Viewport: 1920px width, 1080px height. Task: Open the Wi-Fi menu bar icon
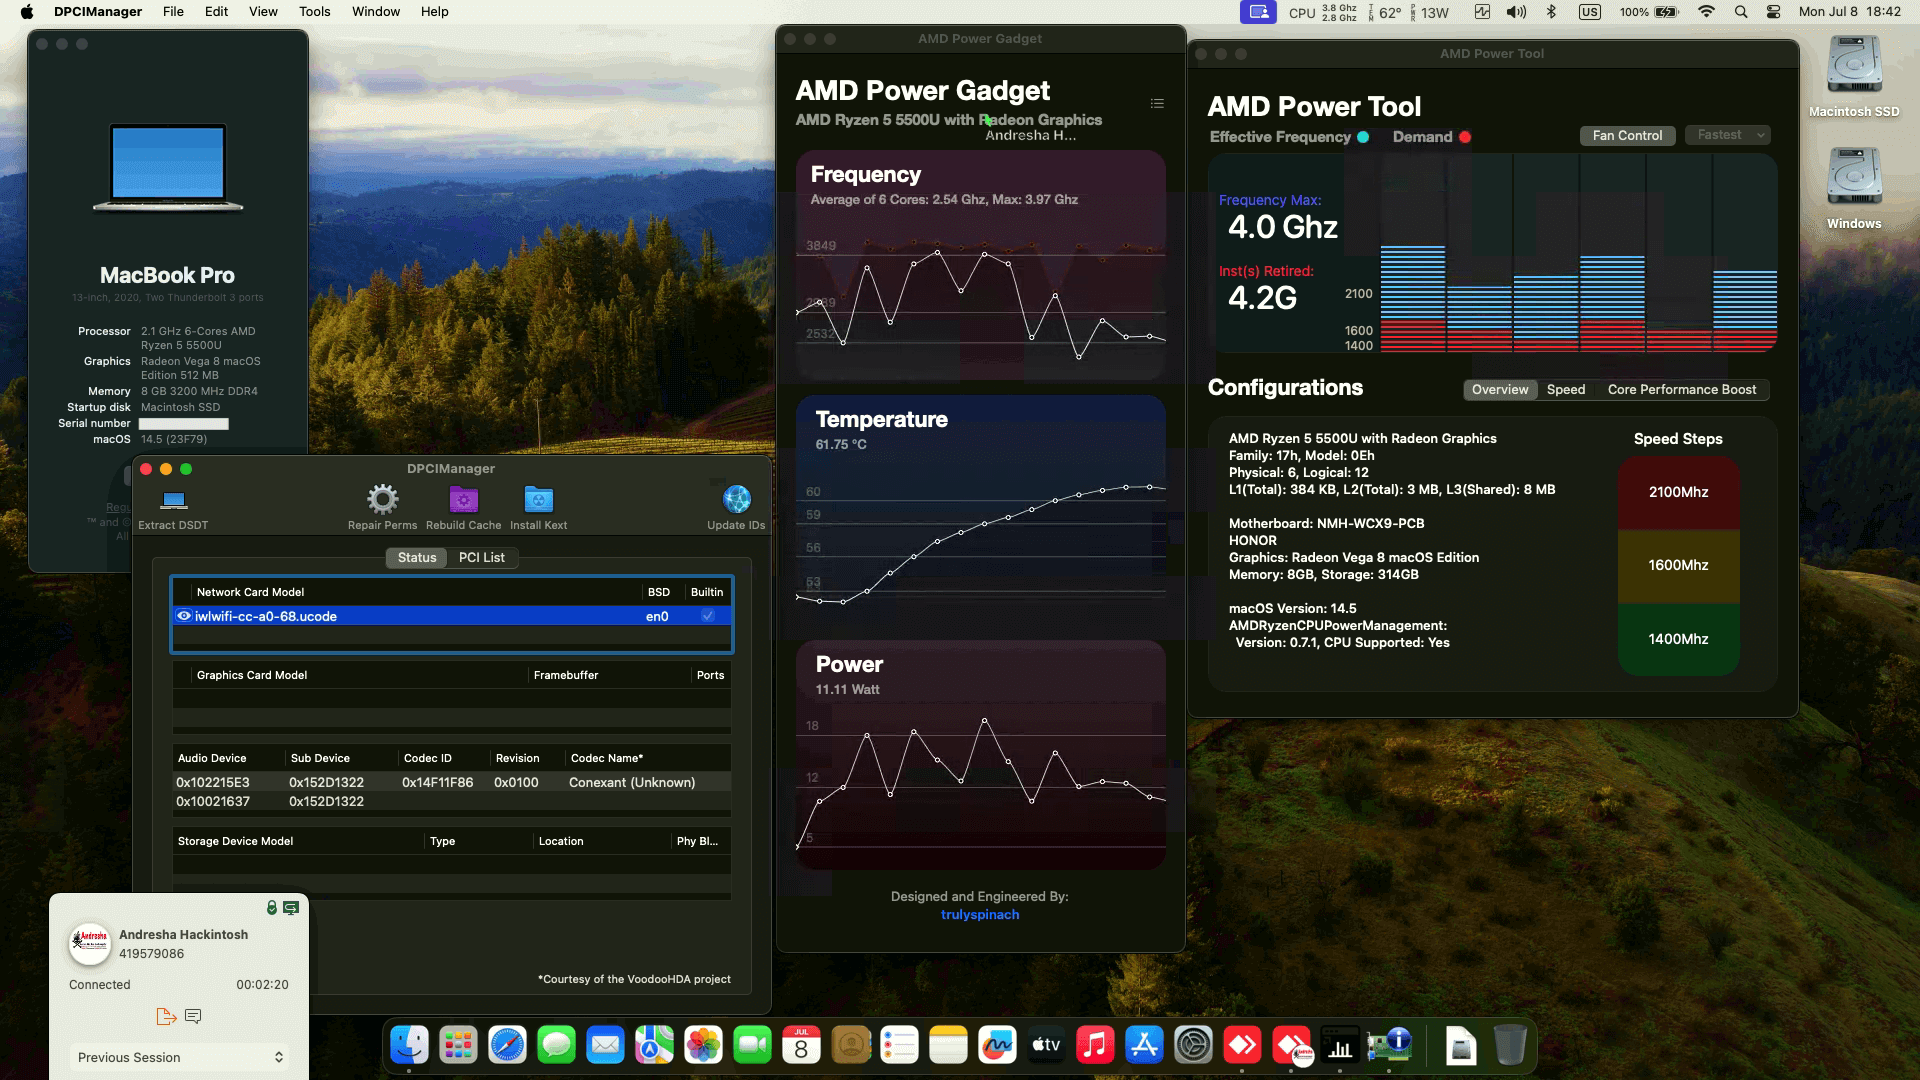pyautogui.click(x=1706, y=12)
